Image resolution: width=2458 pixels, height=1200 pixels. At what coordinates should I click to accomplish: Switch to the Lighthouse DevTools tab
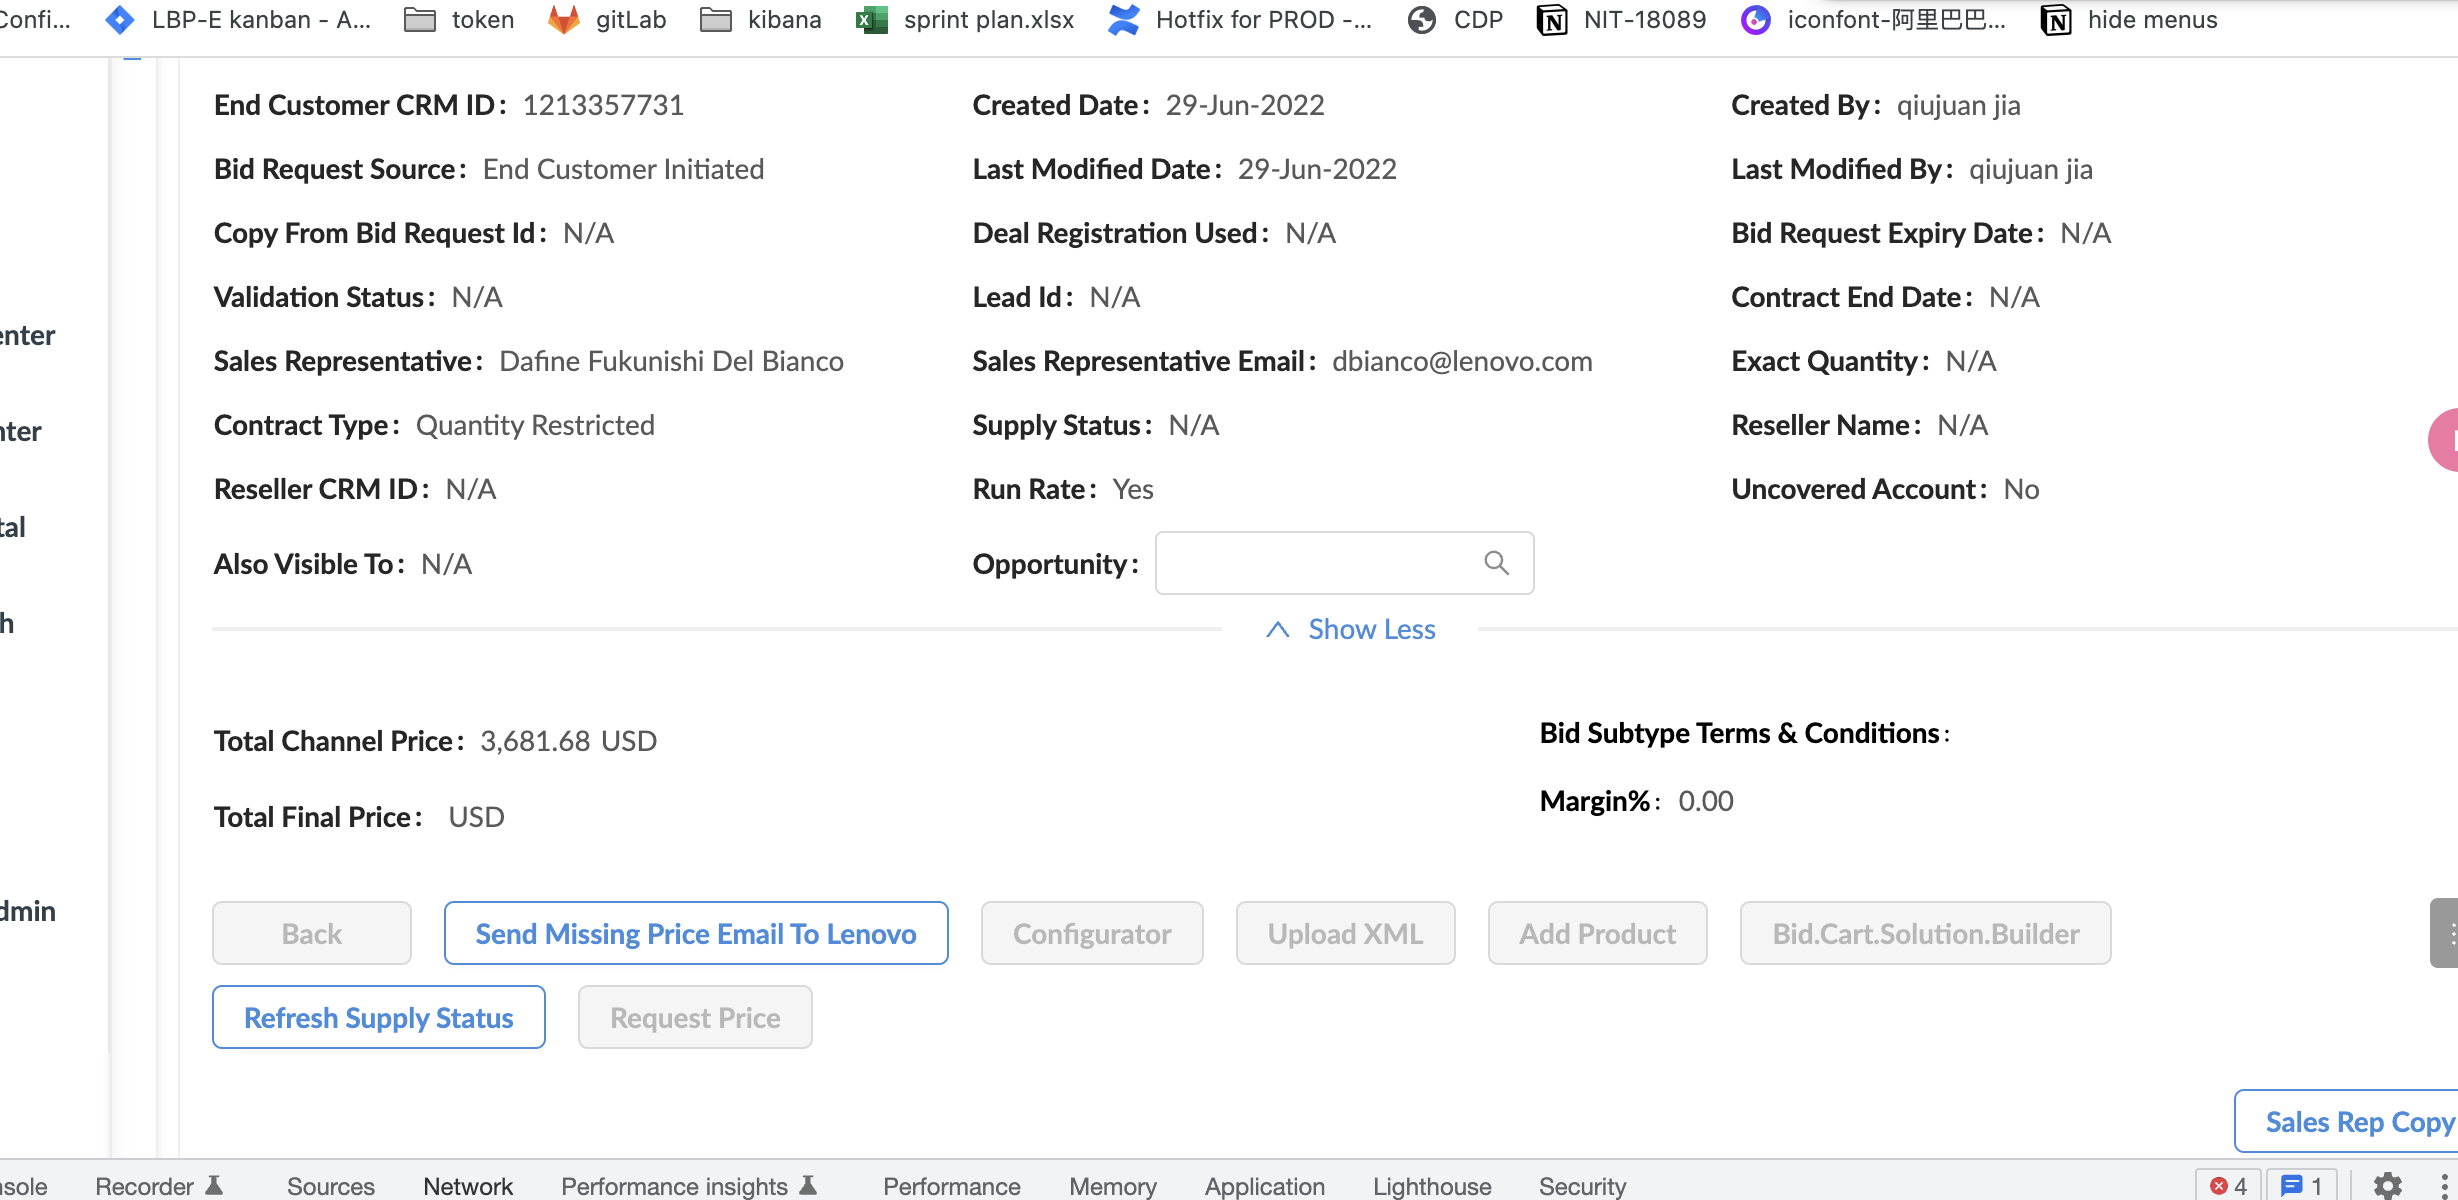click(x=1432, y=1186)
